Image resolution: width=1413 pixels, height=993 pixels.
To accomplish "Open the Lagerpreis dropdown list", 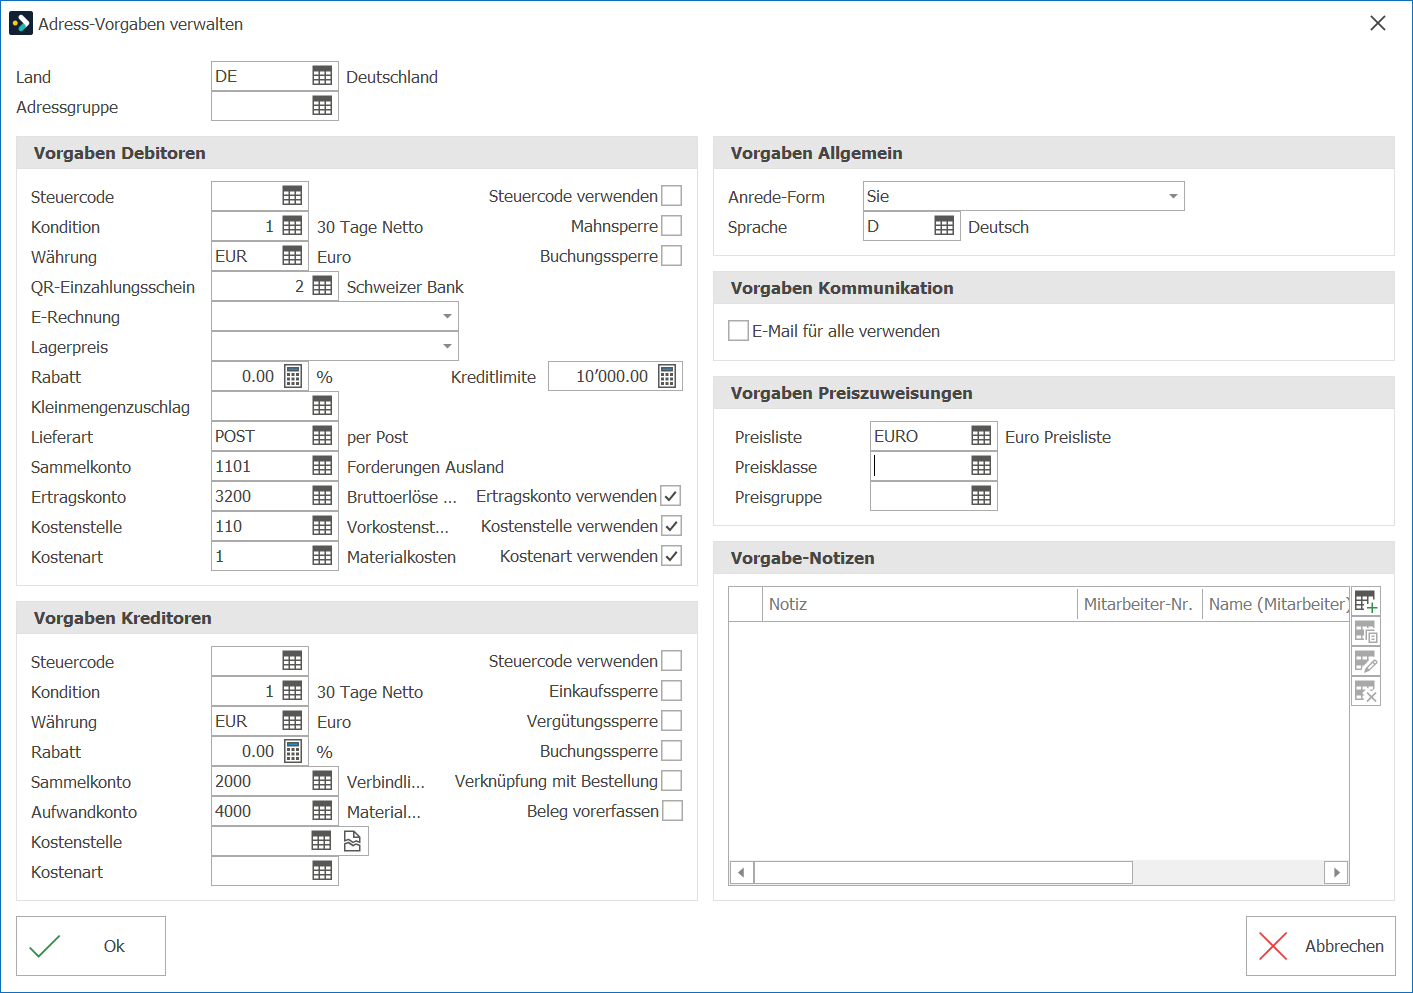I will click(447, 346).
